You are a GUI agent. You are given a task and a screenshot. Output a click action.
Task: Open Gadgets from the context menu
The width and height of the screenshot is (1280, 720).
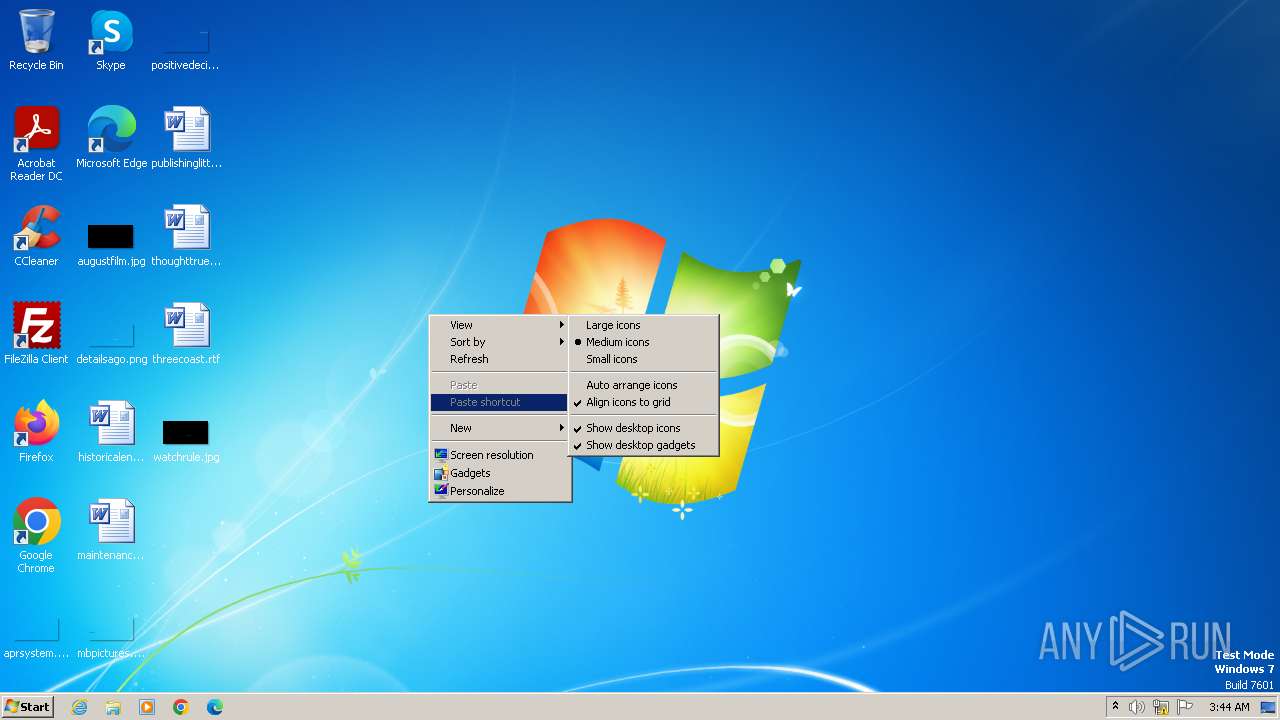point(499,473)
